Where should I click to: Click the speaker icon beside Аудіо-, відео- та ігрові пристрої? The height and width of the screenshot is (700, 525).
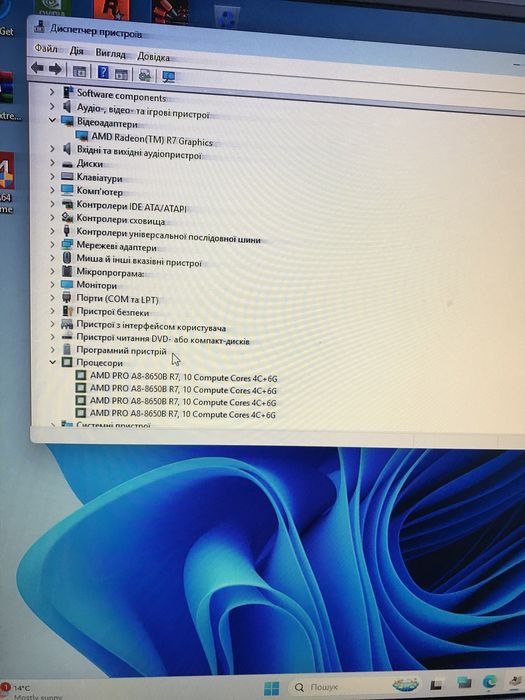67,107
